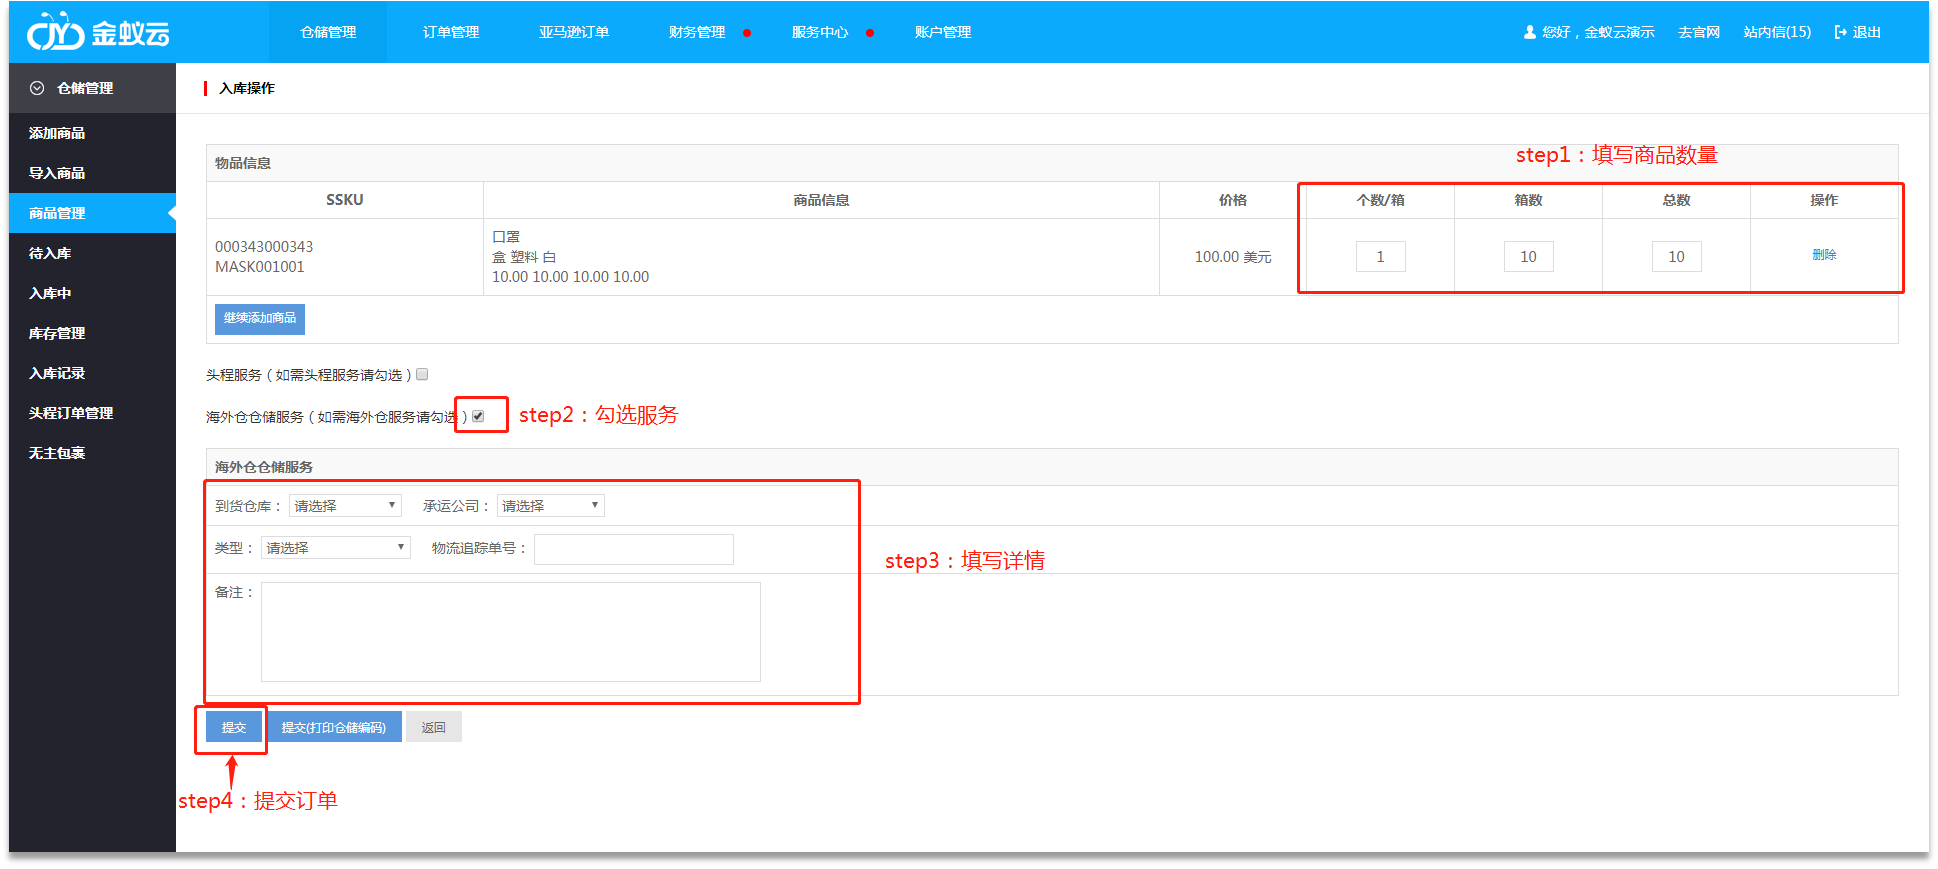This screenshot has width=1938, height=869.
Task: Select 库存管理 in the sidebar
Action: point(57,333)
